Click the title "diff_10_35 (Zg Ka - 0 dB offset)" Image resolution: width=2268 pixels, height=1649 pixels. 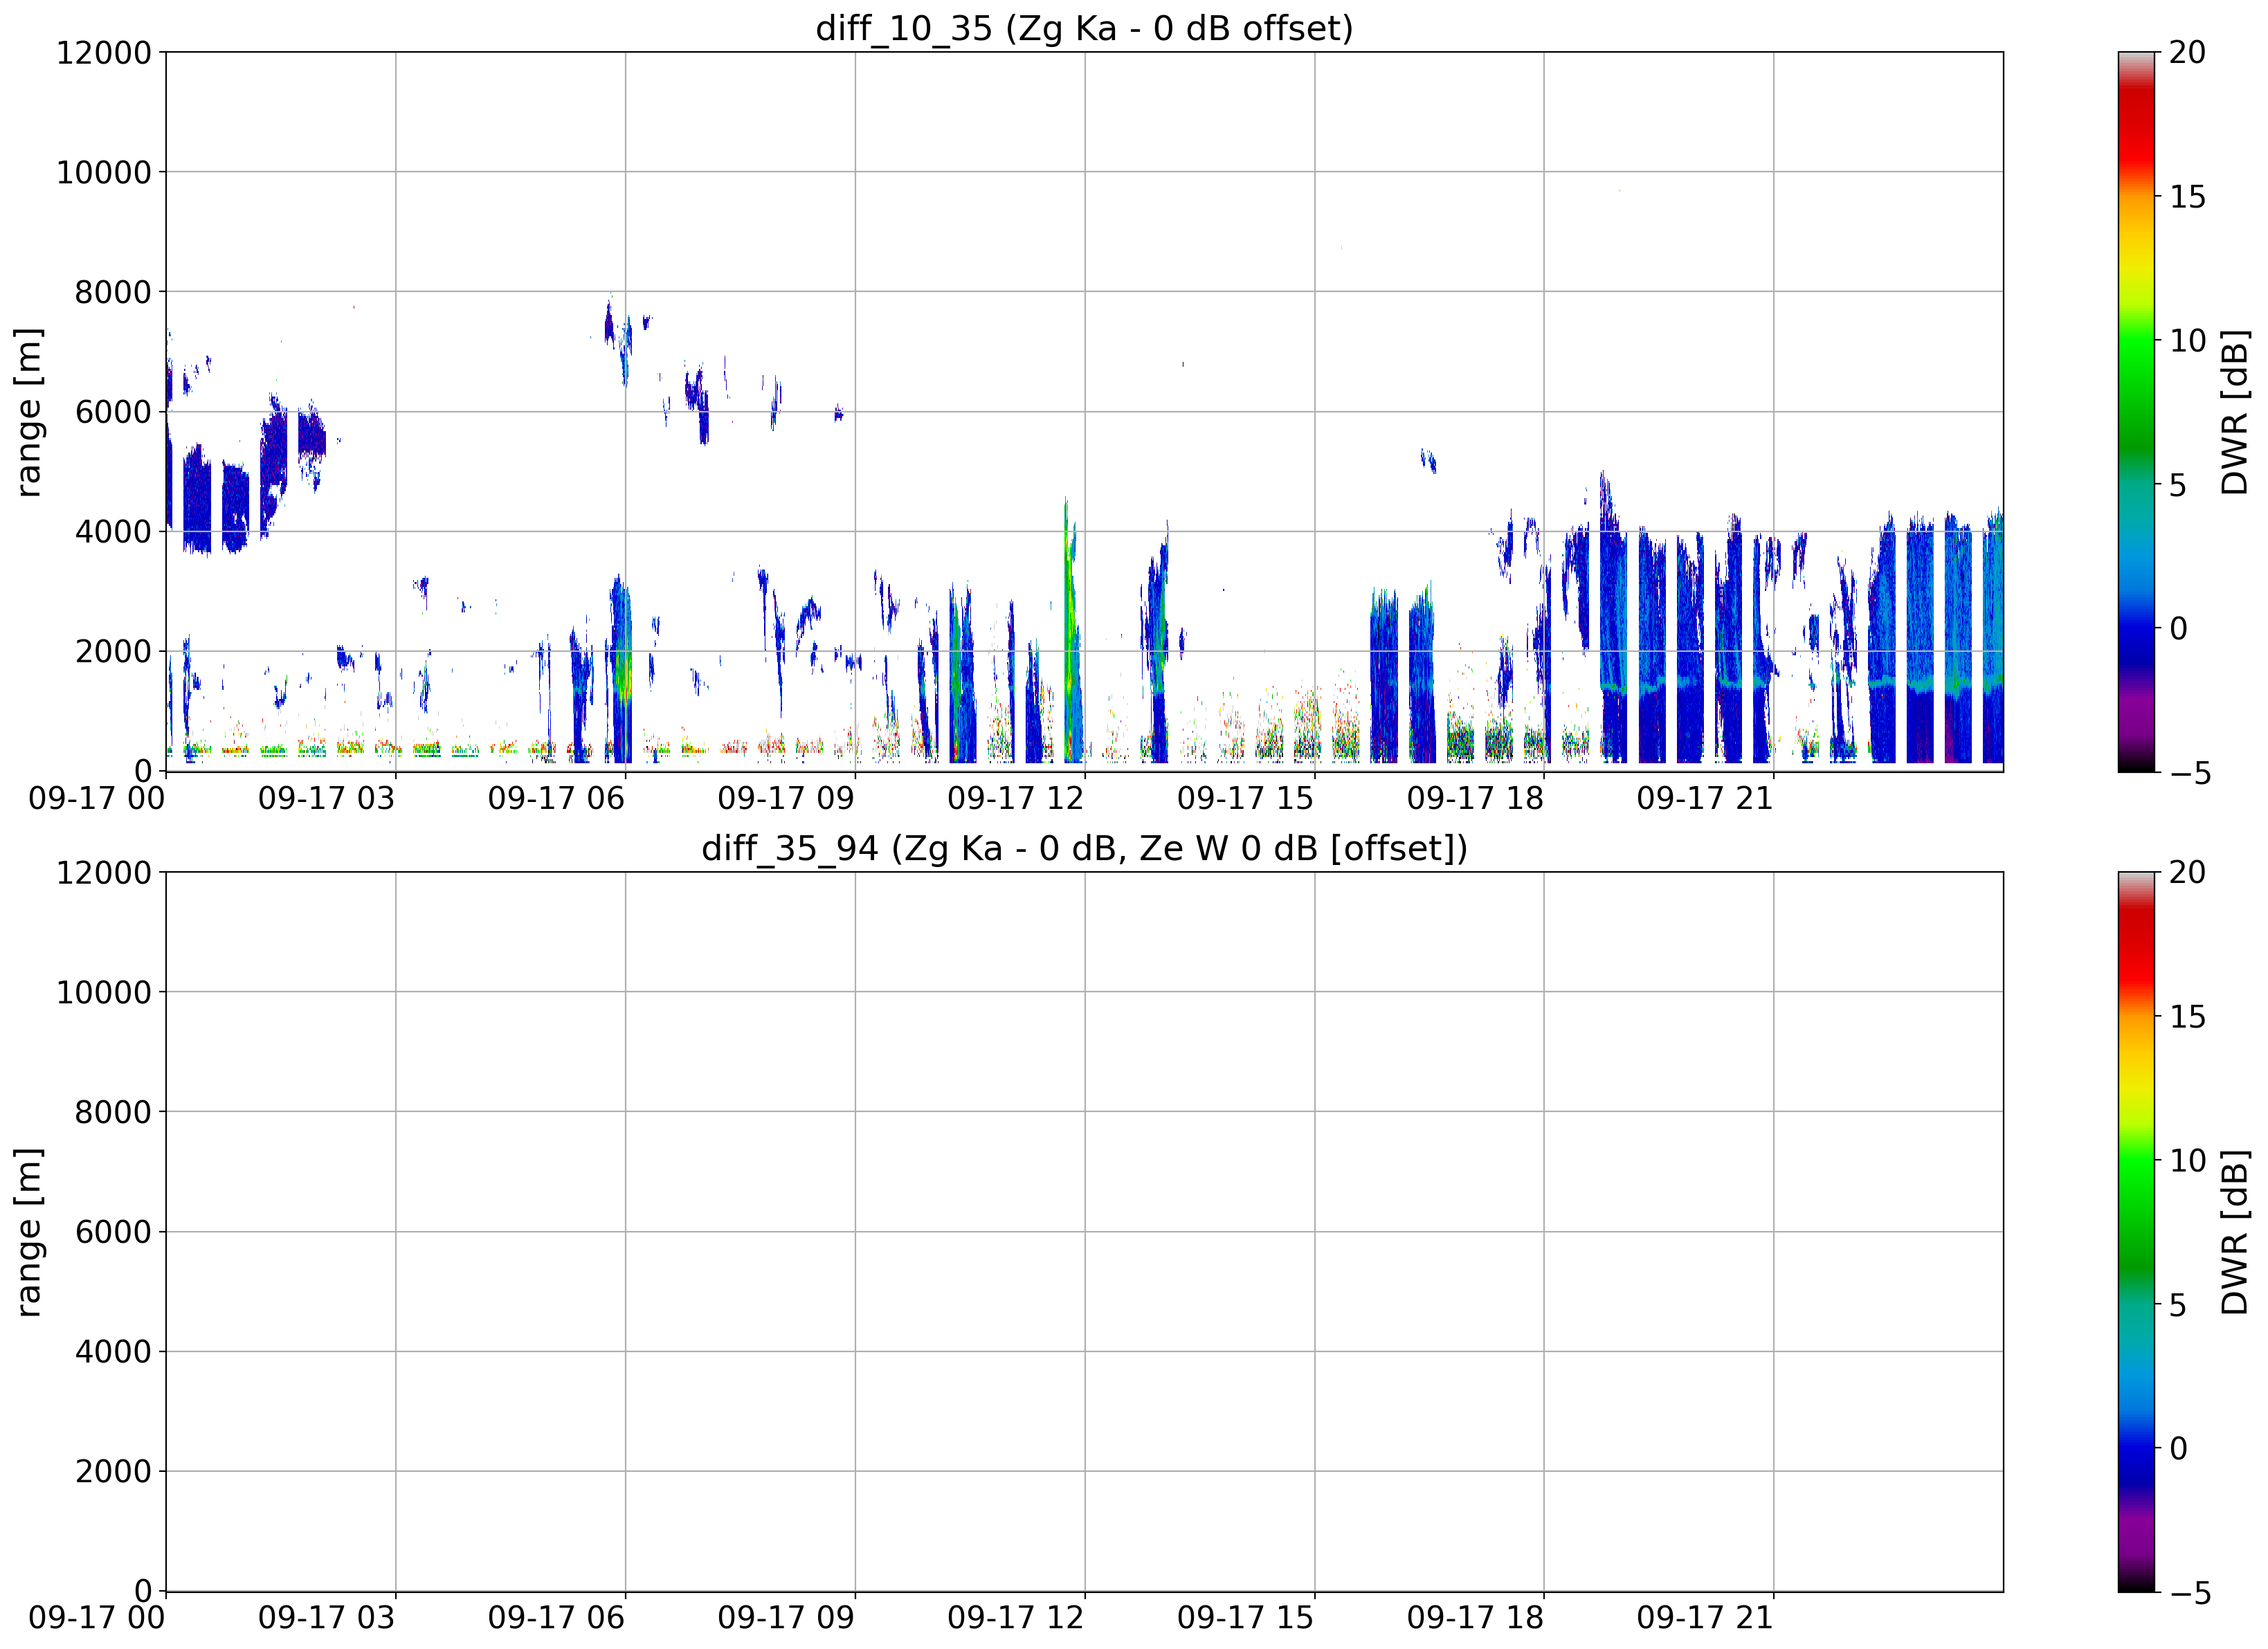coord(1084,28)
